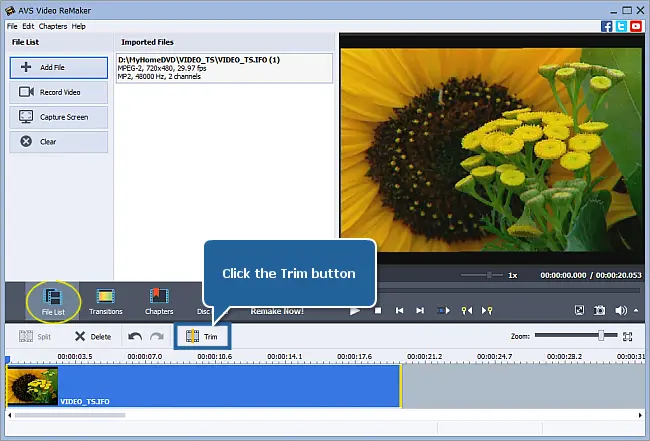Undo the last action
Screen dimensions: 650x441
135,337
